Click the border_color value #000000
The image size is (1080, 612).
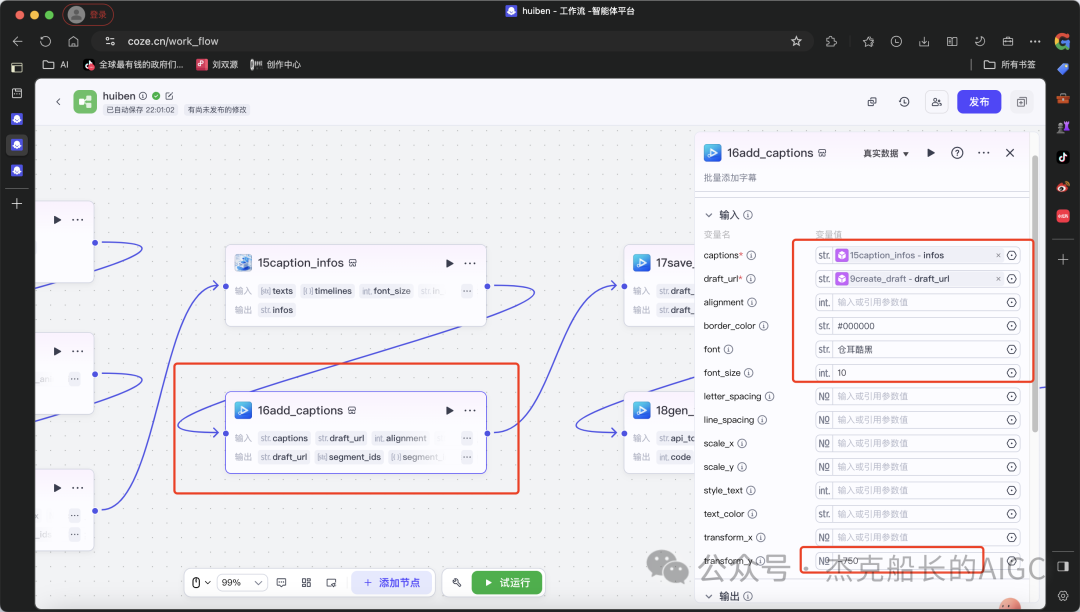point(856,326)
